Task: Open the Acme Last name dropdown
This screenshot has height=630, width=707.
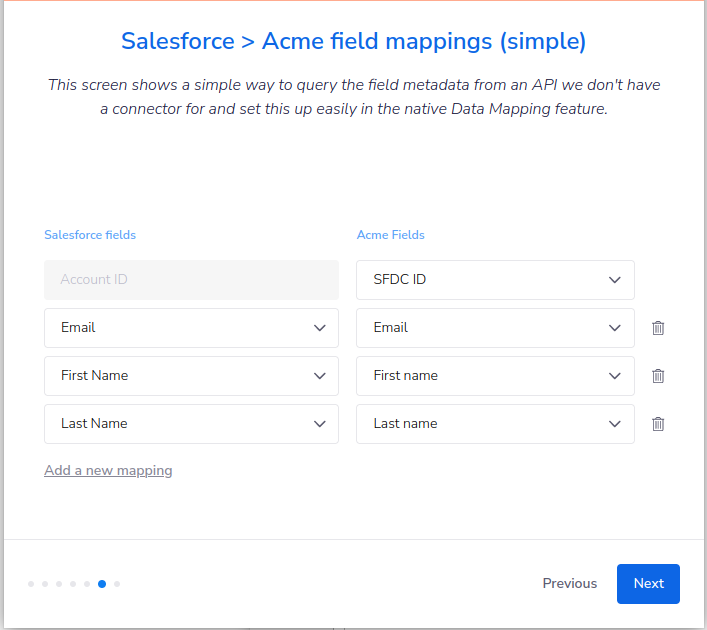Action: click(495, 424)
